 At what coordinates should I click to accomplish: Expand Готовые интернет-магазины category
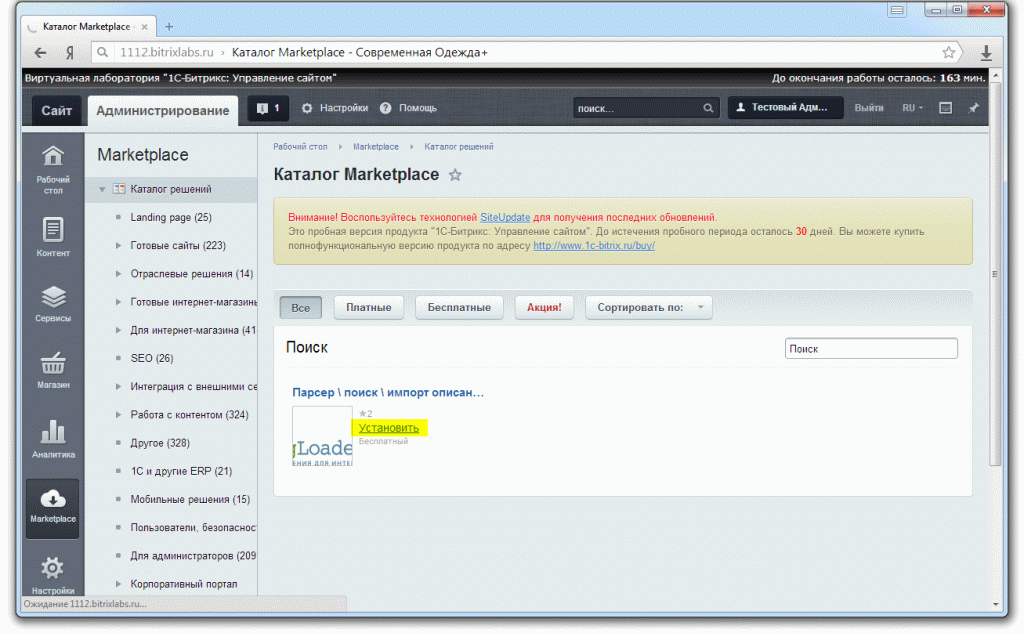[x=118, y=302]
